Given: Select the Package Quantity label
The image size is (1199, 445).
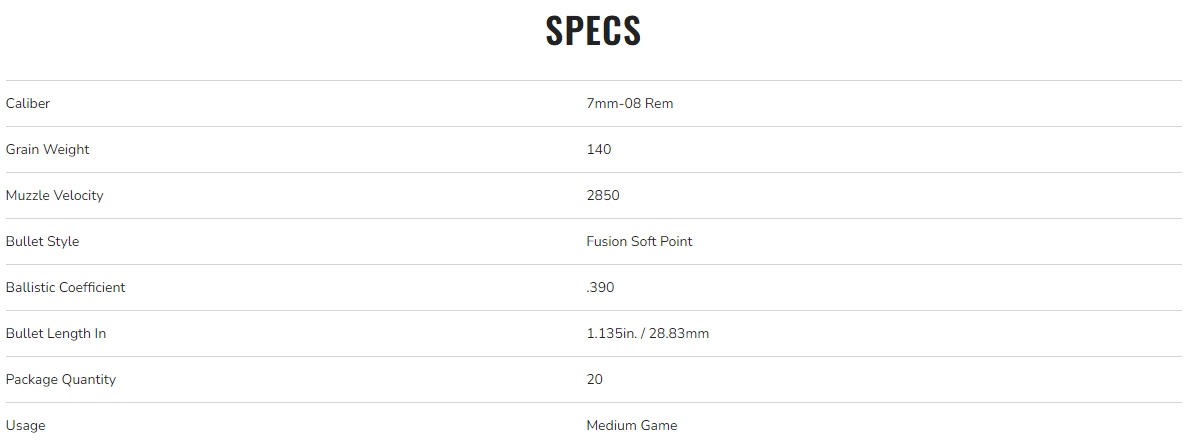Looking at the screenshot, I should pyautogui.click(x=61, y=379).
